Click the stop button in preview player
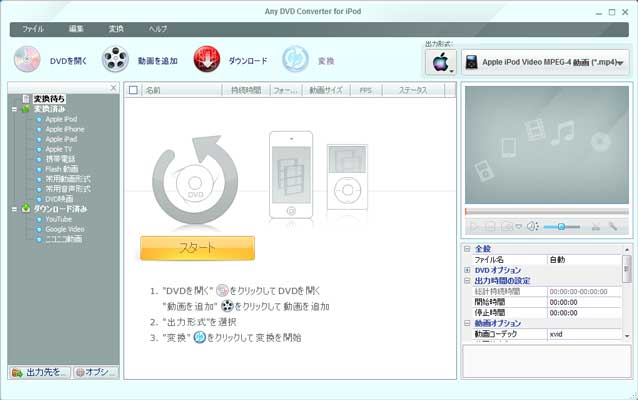 coord(490,227)
